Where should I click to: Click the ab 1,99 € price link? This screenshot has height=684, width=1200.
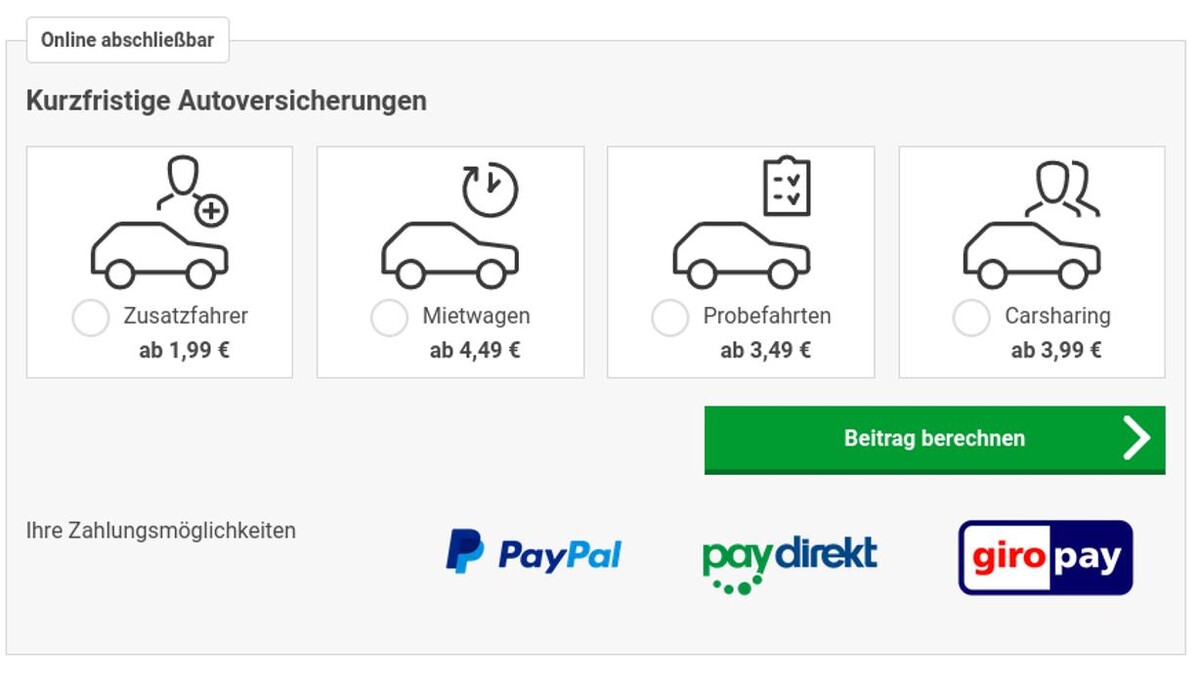coord(186,350)
